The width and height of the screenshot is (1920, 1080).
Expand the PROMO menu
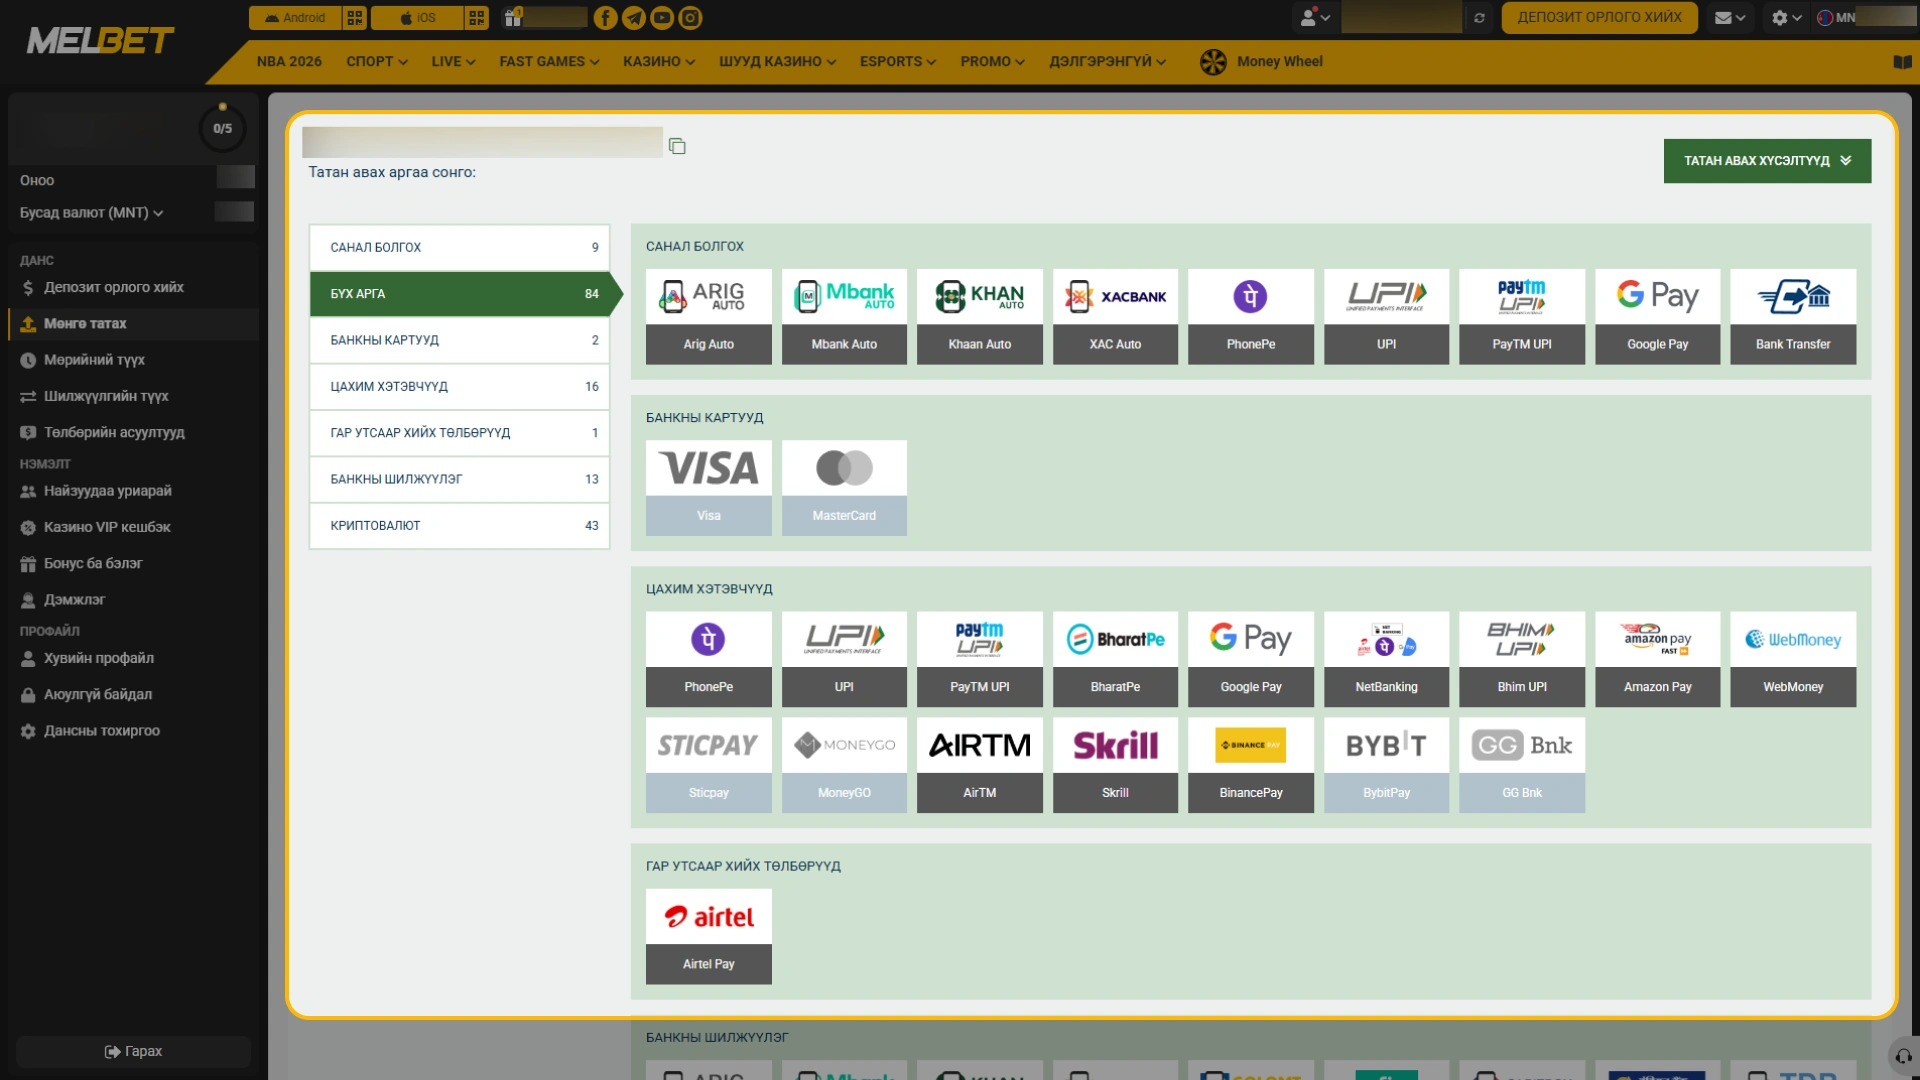click(x=992, y=62)
